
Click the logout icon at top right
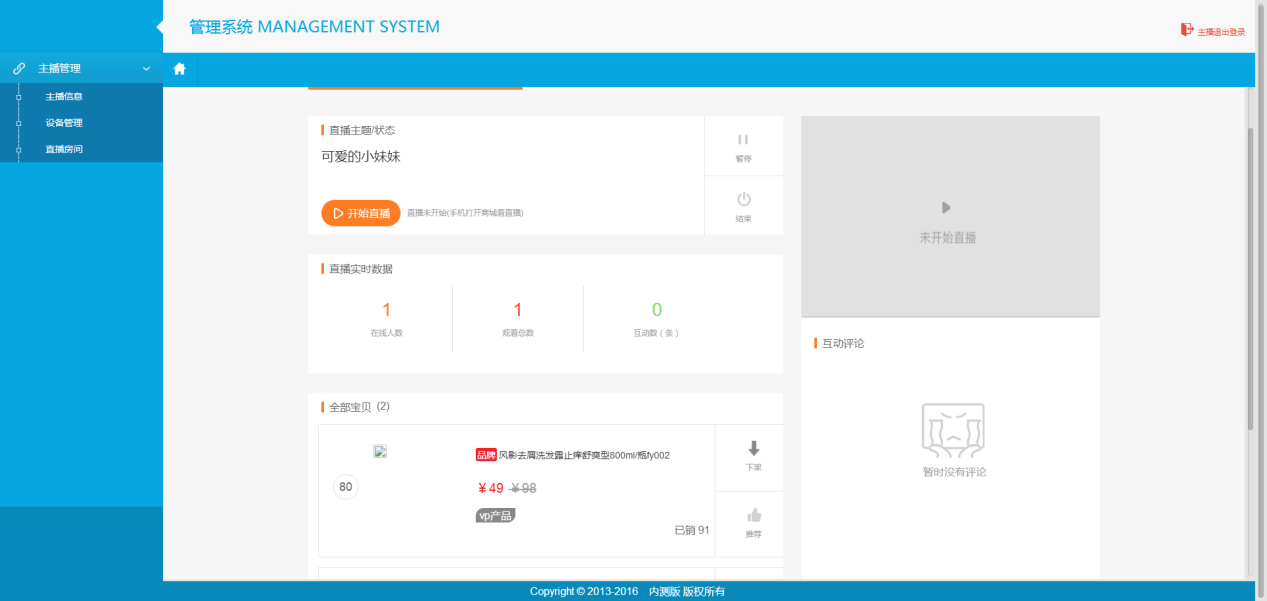pos(1187,30)
